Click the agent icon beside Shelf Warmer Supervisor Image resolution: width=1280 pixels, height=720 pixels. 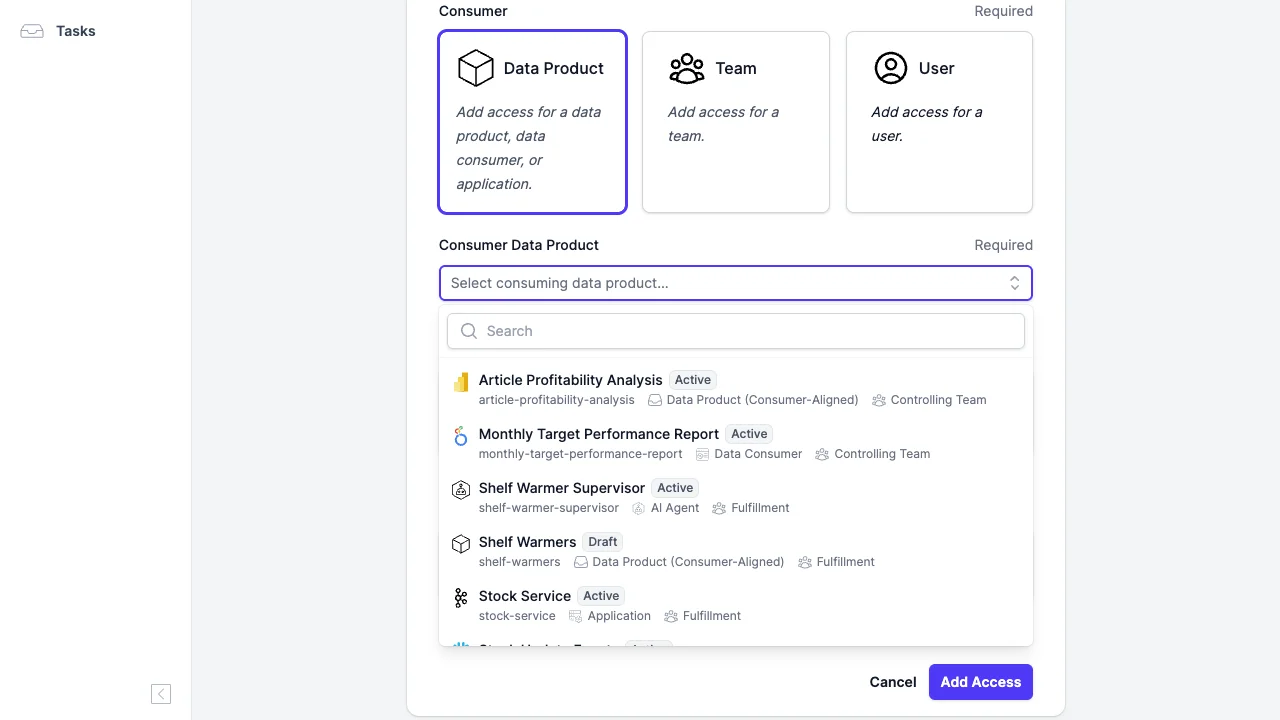coord(461,490)
